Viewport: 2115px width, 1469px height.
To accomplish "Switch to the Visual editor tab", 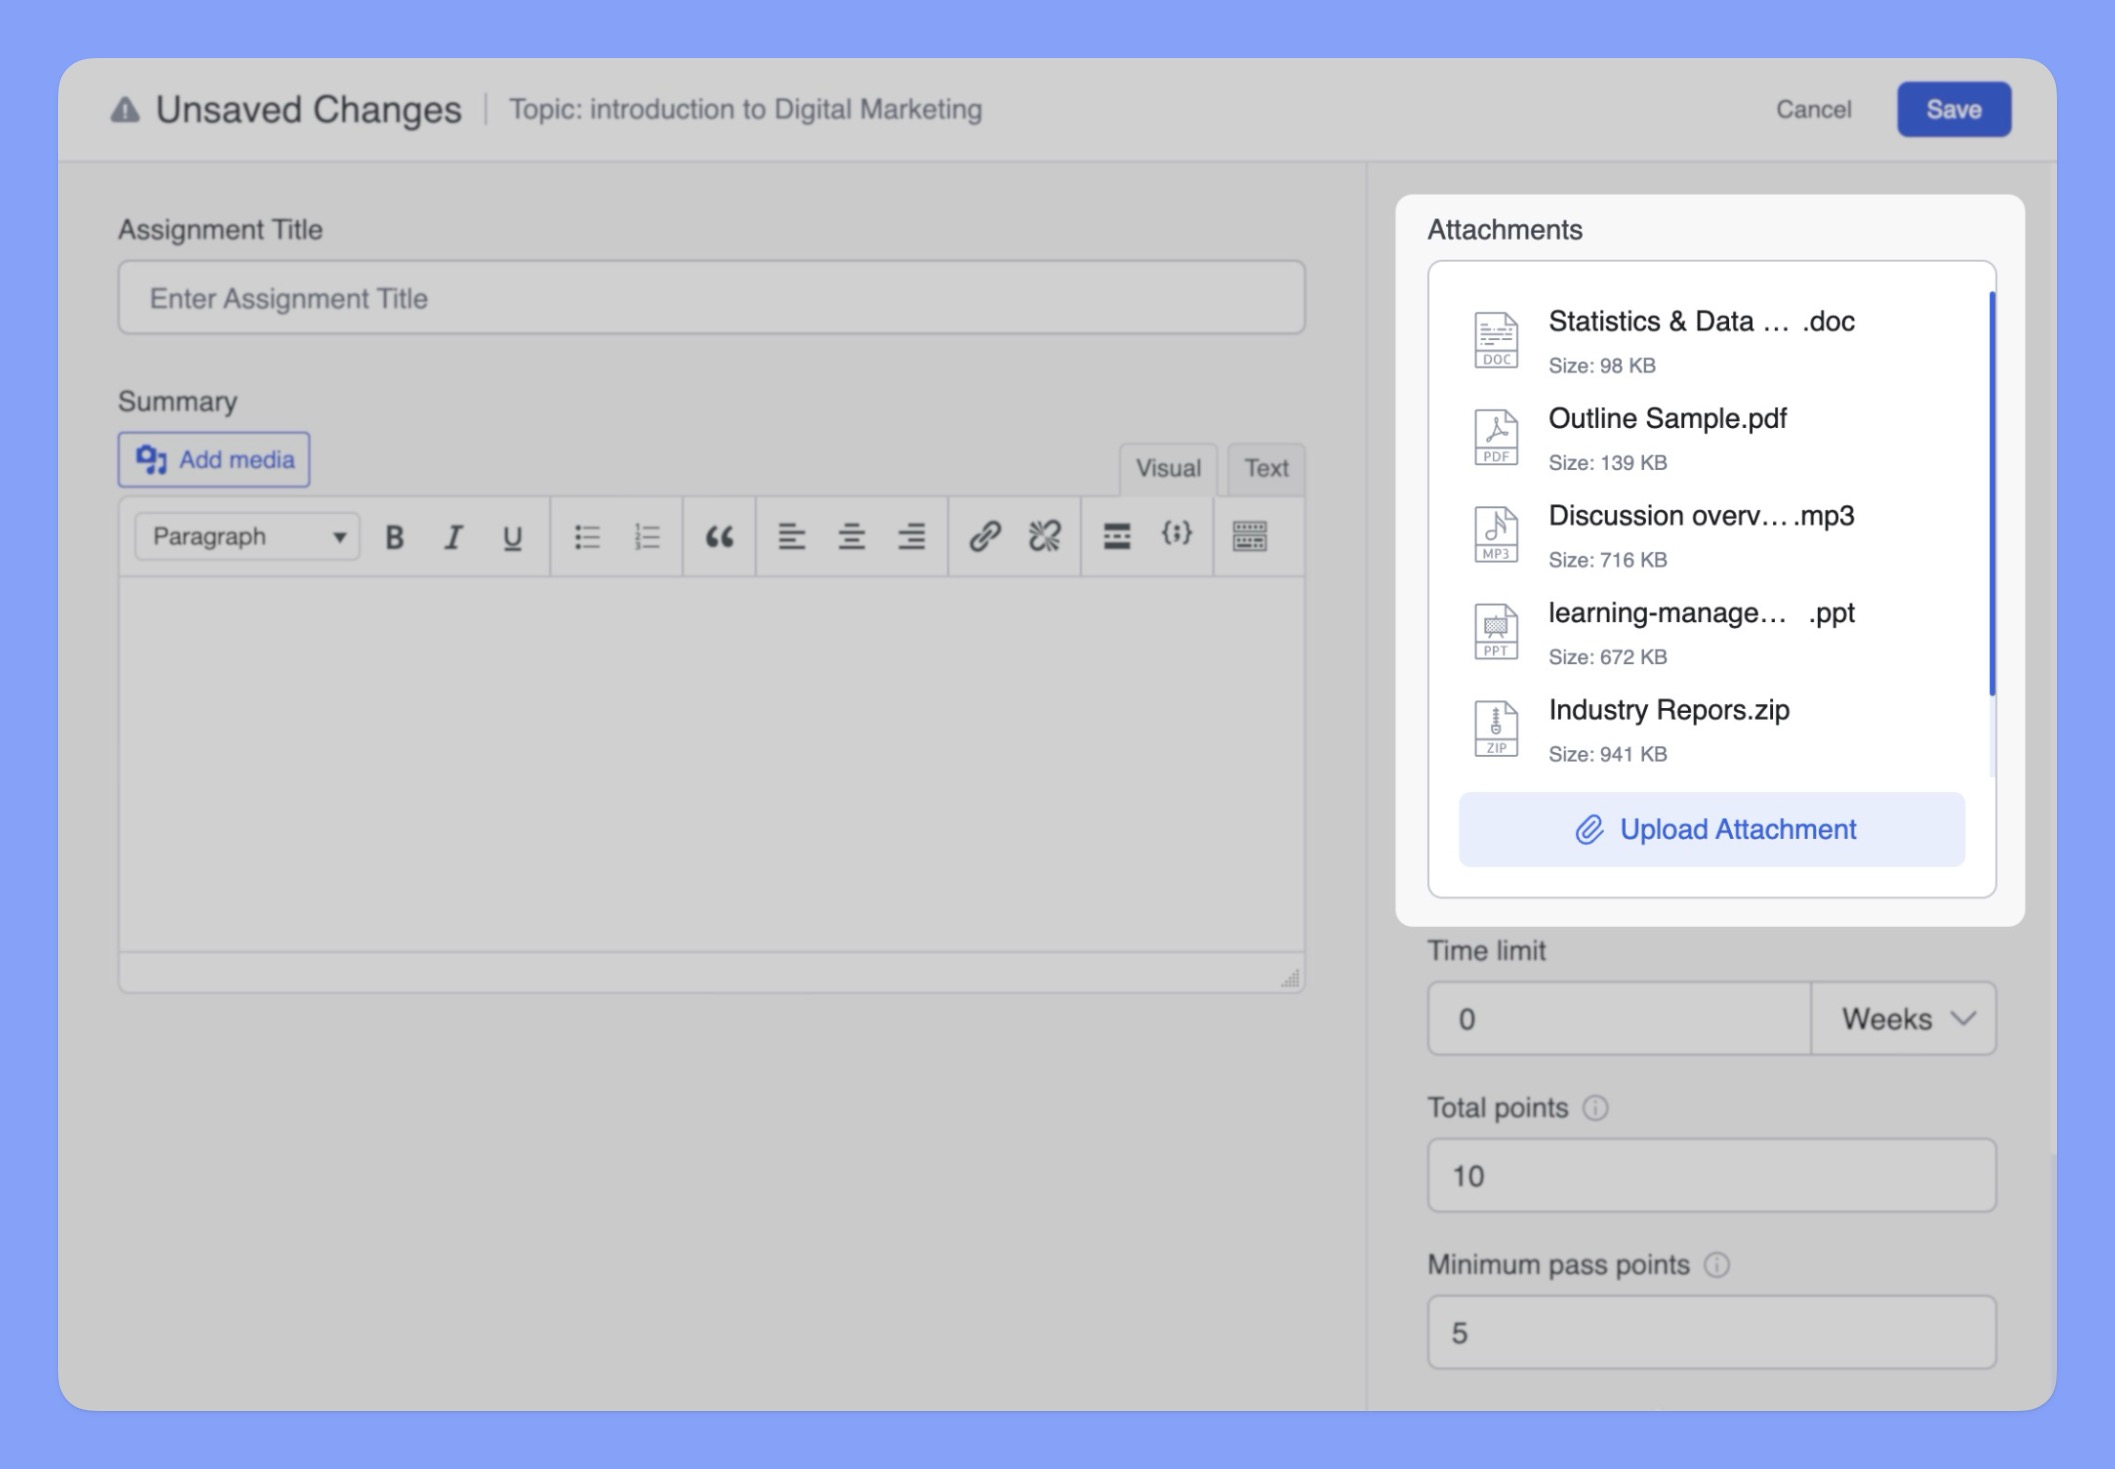I will pyautogui.click(x=1167, y=469).
